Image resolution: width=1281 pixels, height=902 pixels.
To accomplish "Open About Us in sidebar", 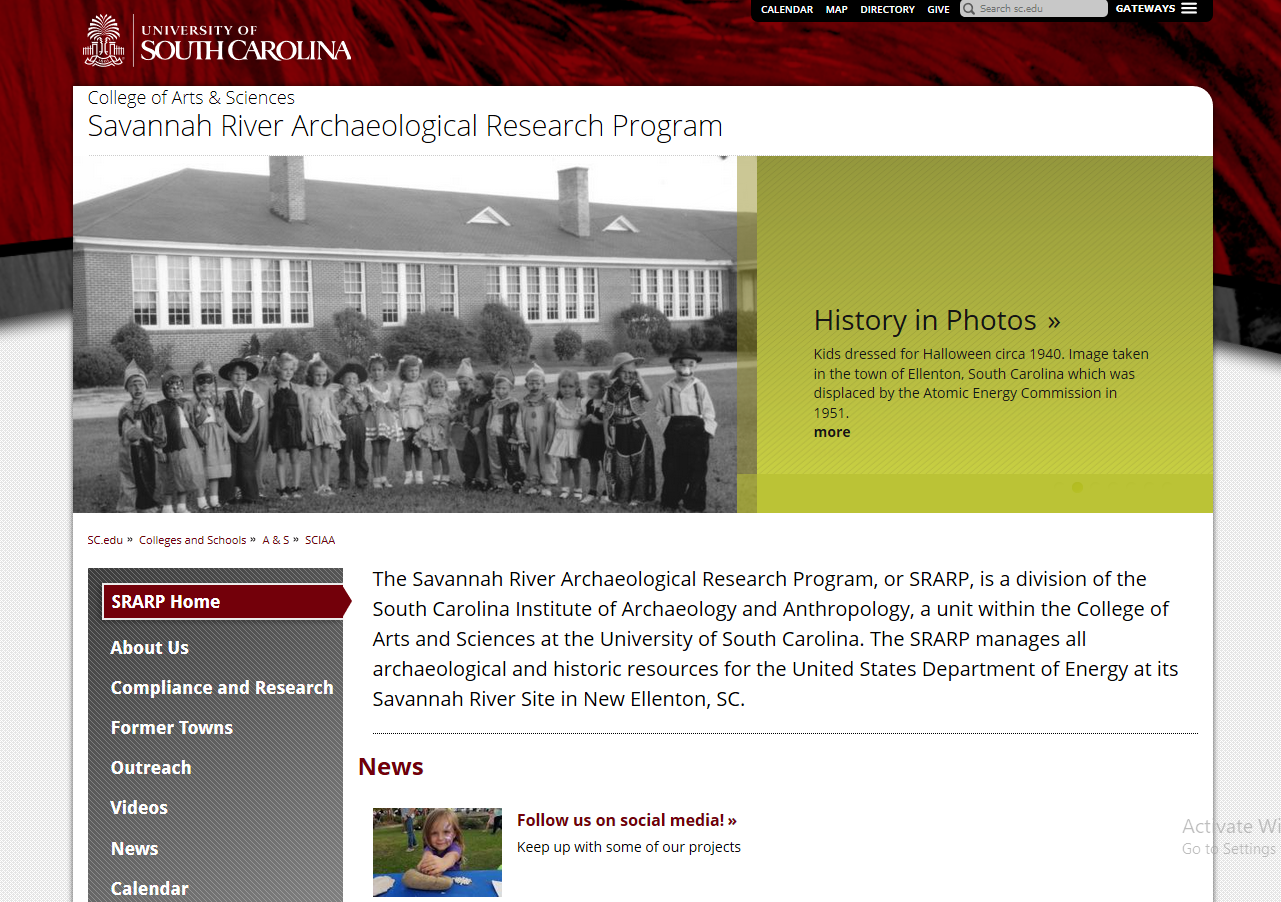I will tap(150, 647).
